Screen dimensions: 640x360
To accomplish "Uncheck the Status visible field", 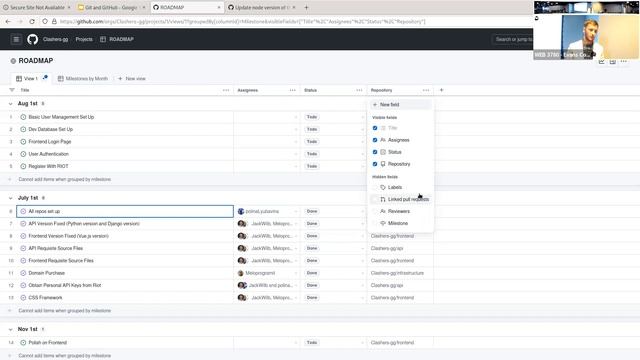I will (x=375, y=152).
